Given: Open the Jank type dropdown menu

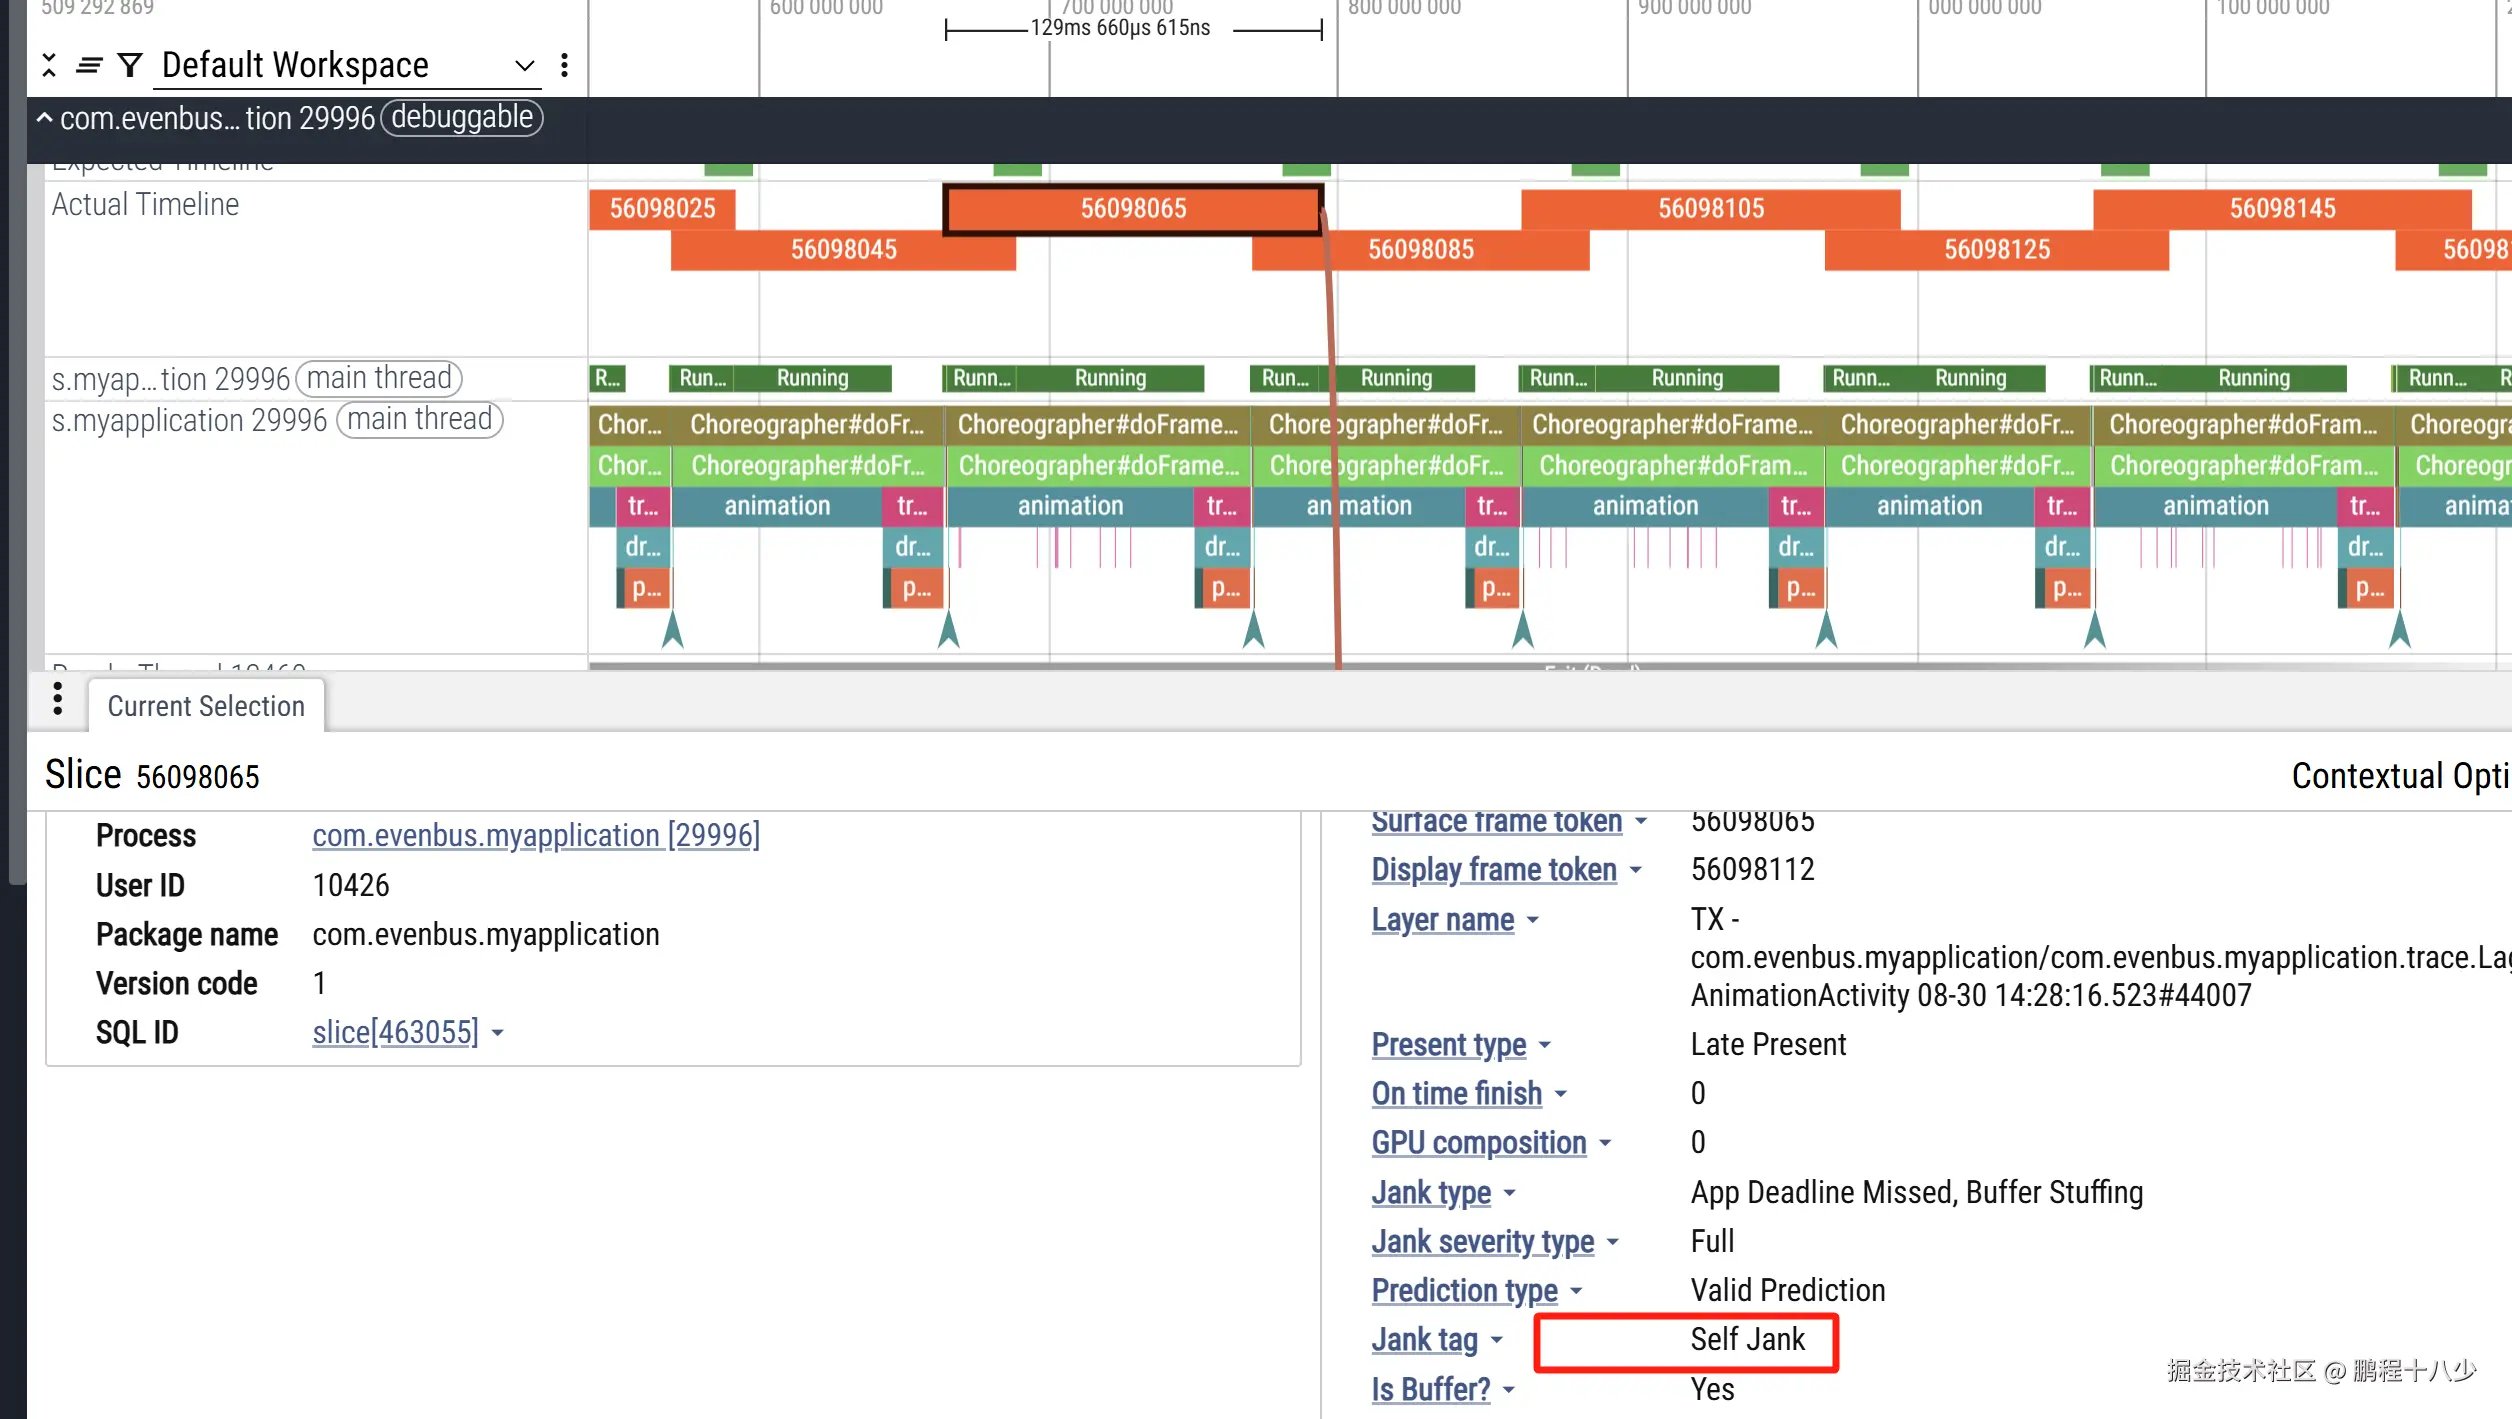Looking at the screenshot, I should coord(1510,1193).
